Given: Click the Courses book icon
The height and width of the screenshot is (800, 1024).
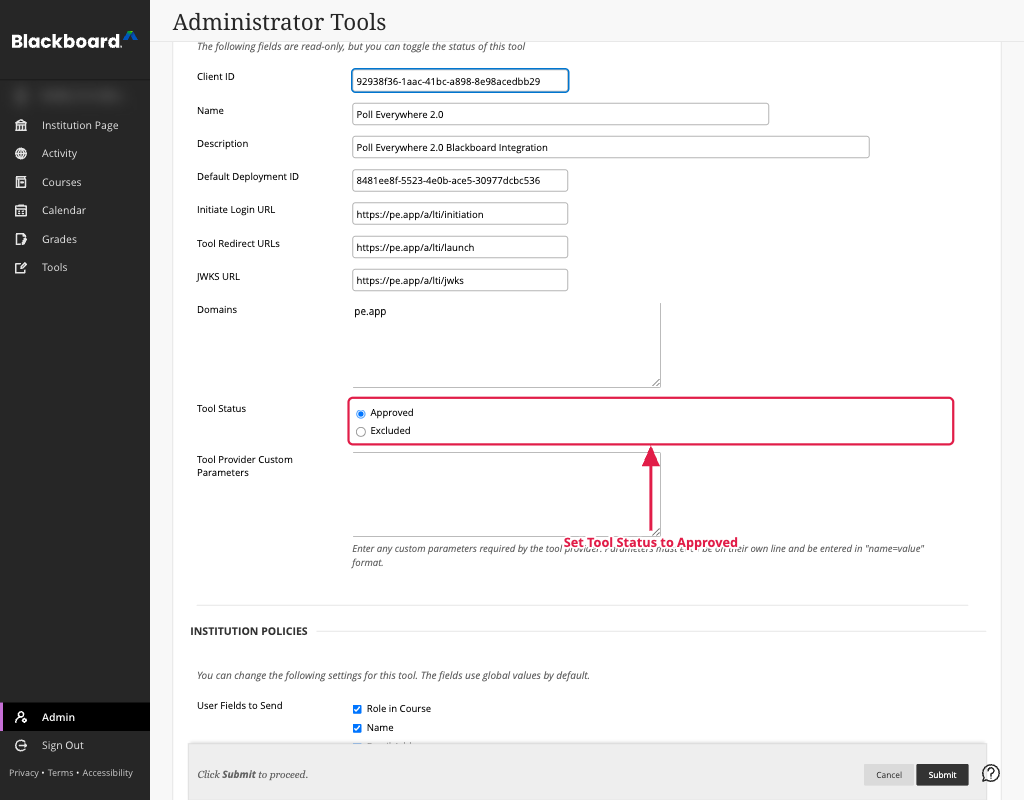Looking at the screenshot, I should tap(21, 182).
